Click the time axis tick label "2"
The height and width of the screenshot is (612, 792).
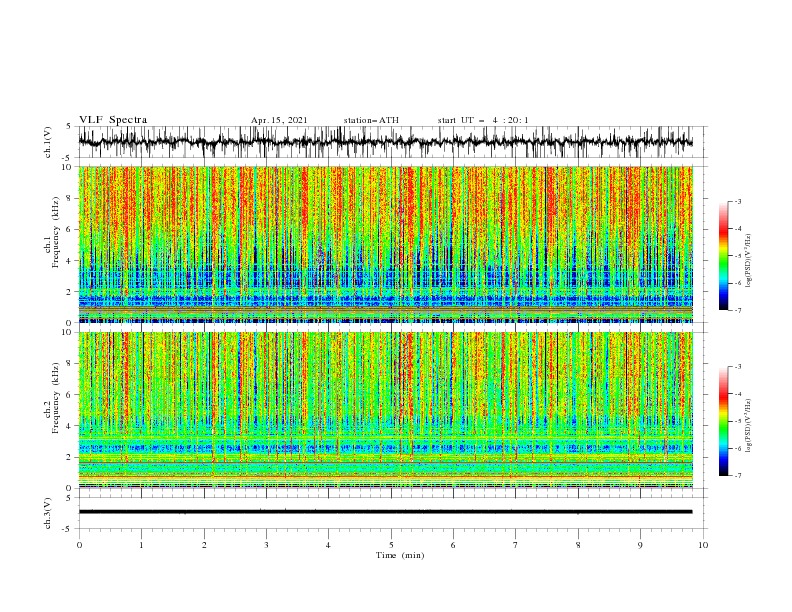[x=204, y=545]
